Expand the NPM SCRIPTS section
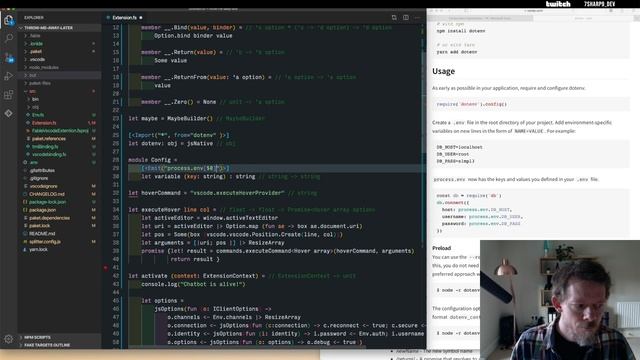The height and width of the screenshot is (360, 640). coord(37,338)
